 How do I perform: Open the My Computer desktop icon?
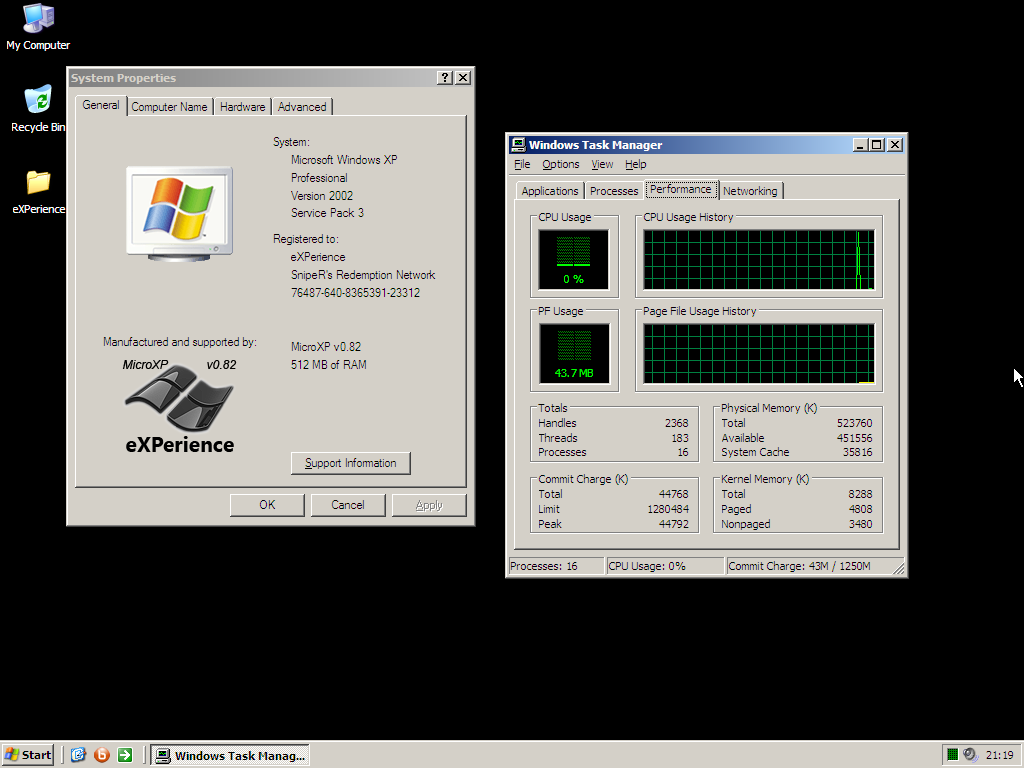38,26
